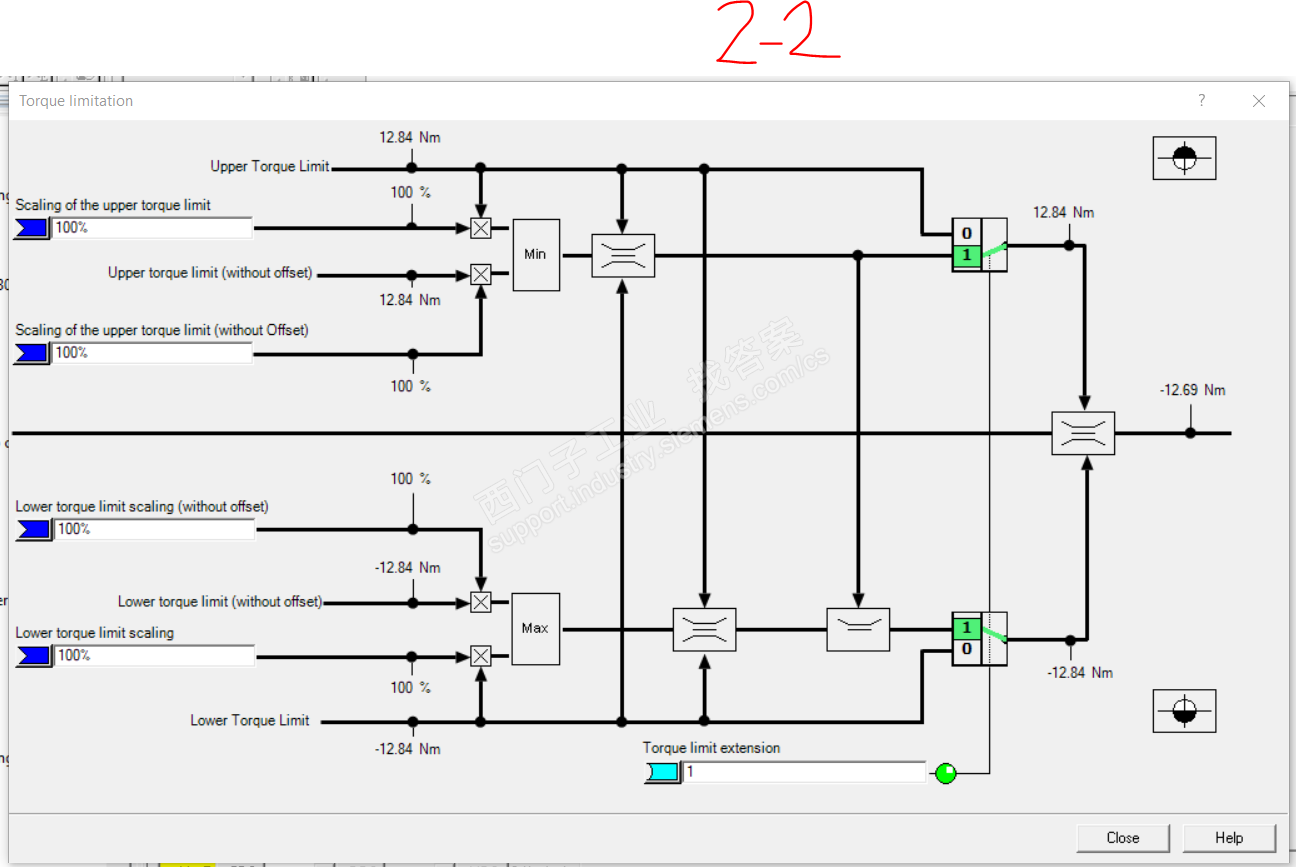Viewport: 1296px width, 867px height.
Task: Click the Lower torque limit scaling 100% field
Action: click(154, 656)
